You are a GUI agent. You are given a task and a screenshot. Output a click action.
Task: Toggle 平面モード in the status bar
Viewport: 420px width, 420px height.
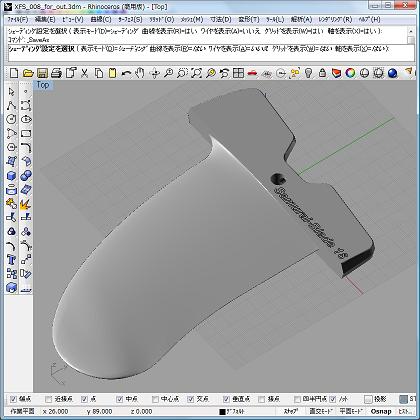tap(351, 411)
